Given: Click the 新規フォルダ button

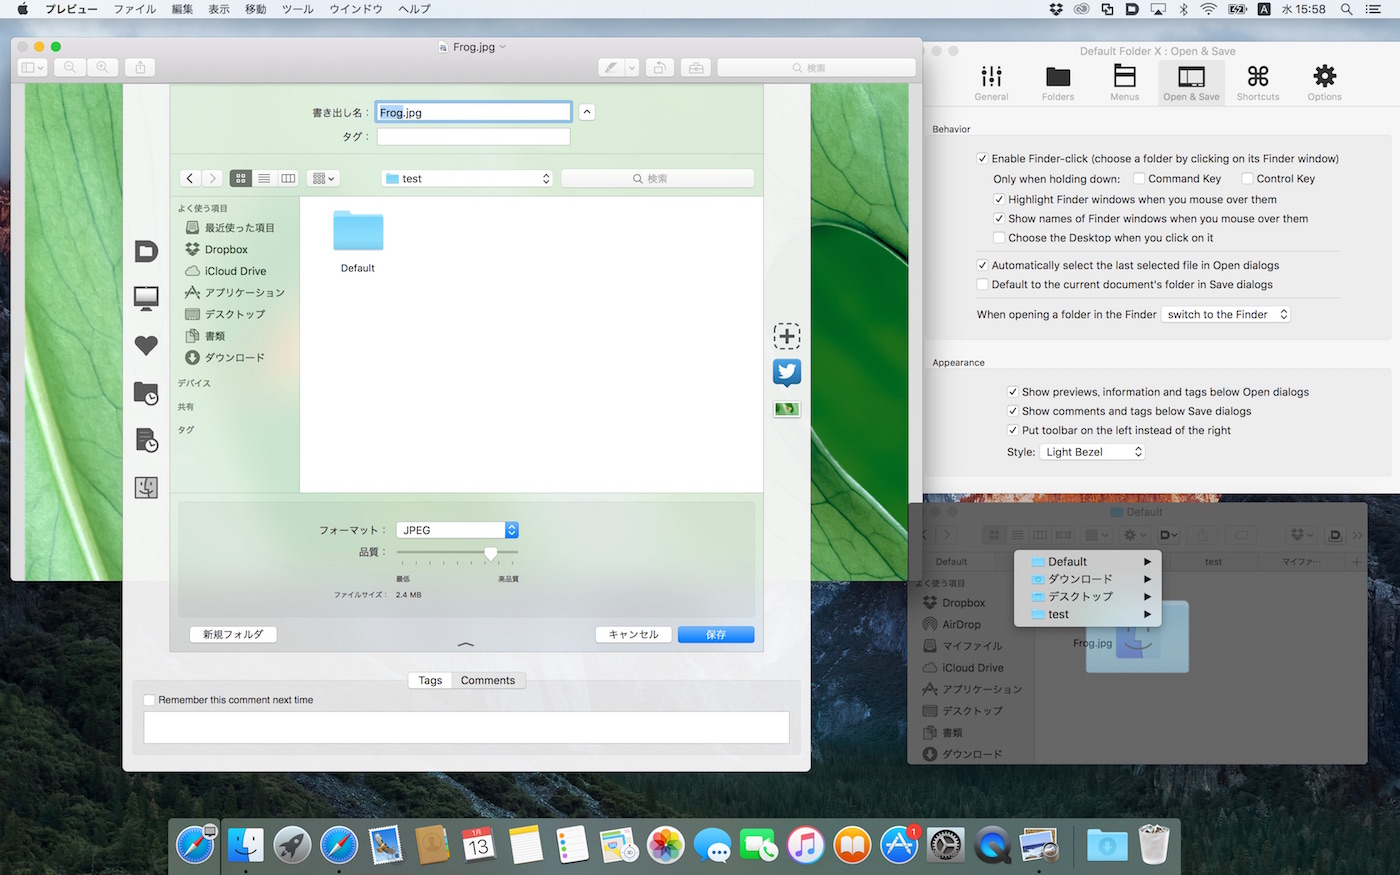Looking at the screenshot, I should (x=233, y=634).
